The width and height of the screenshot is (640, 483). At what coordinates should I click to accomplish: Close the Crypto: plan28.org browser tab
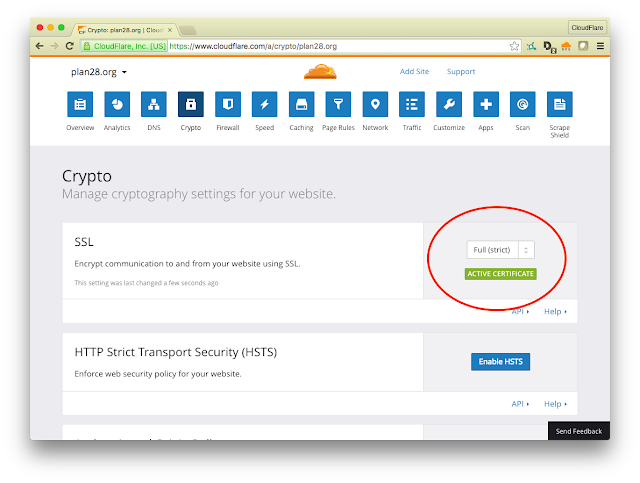coord(170,30)
